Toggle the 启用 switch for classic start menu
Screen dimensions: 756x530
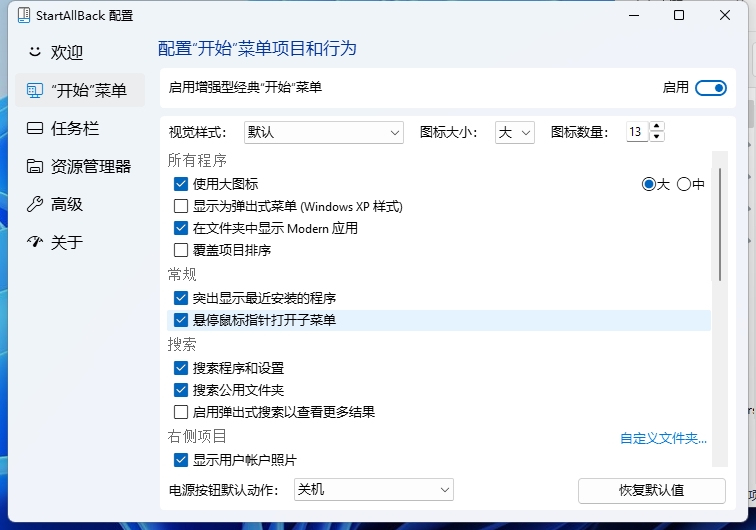(x=711, y=88)
